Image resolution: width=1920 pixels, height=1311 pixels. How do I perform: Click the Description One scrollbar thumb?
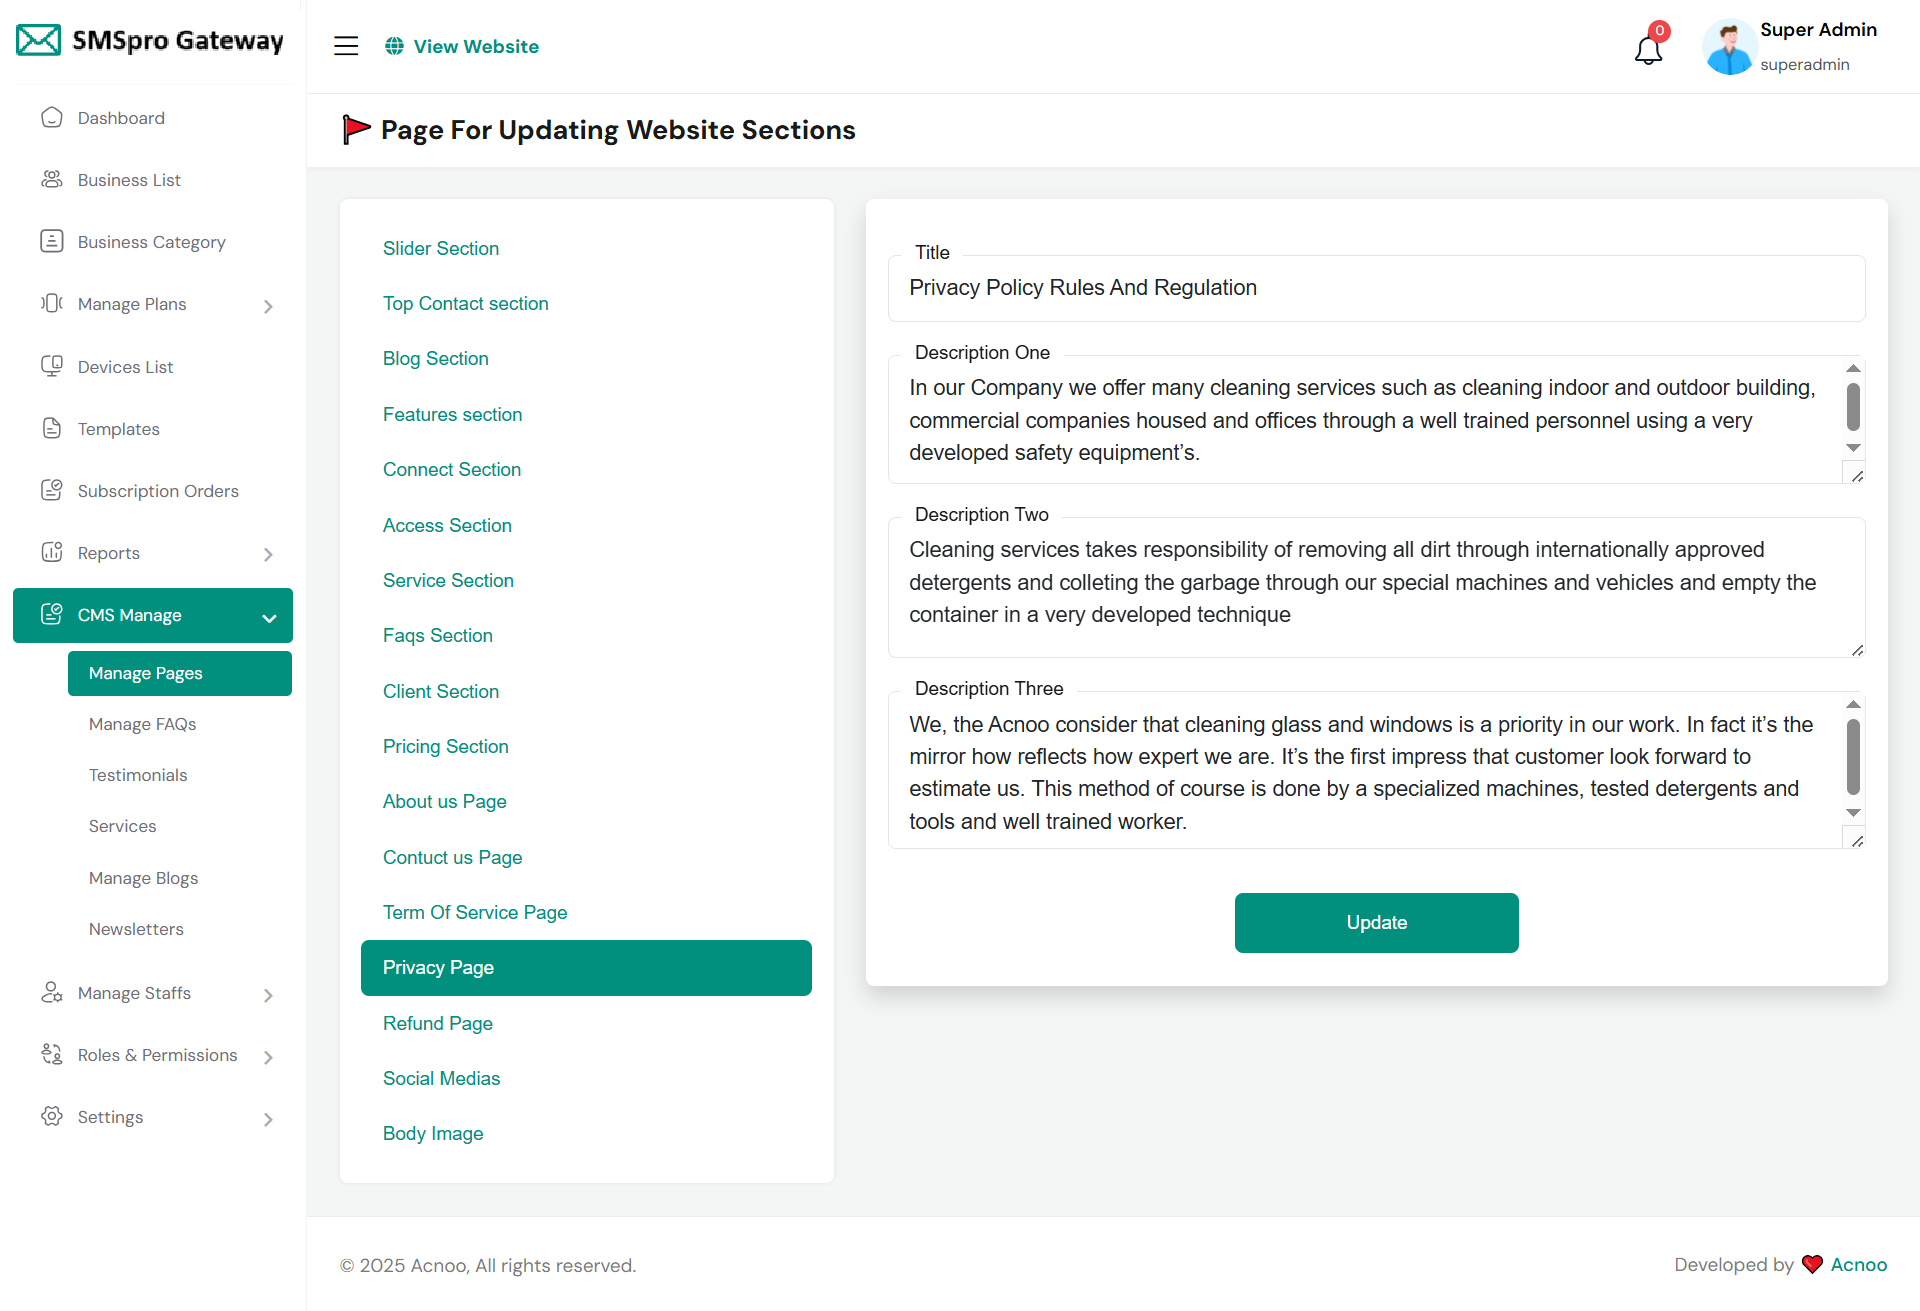[1852, 407]
